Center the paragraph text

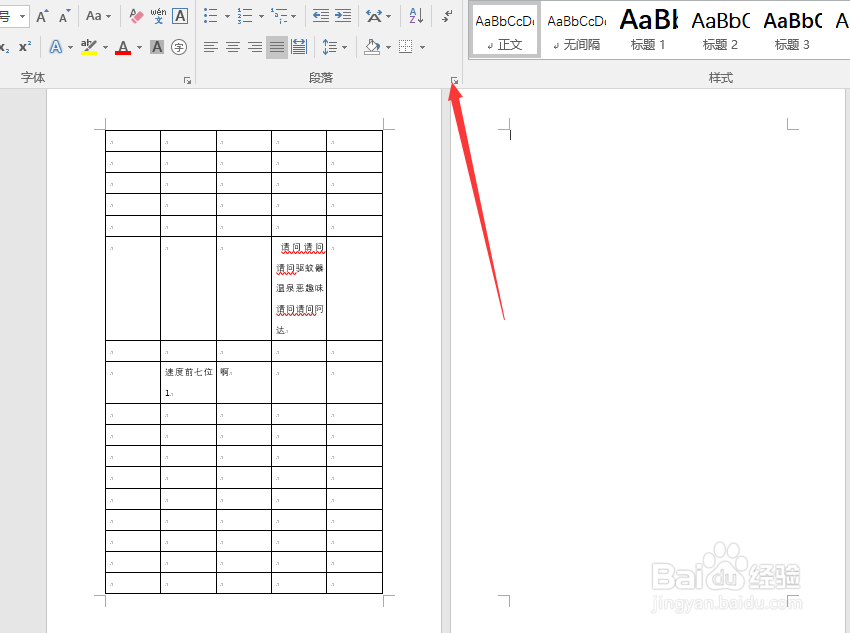tap(233, 47)
